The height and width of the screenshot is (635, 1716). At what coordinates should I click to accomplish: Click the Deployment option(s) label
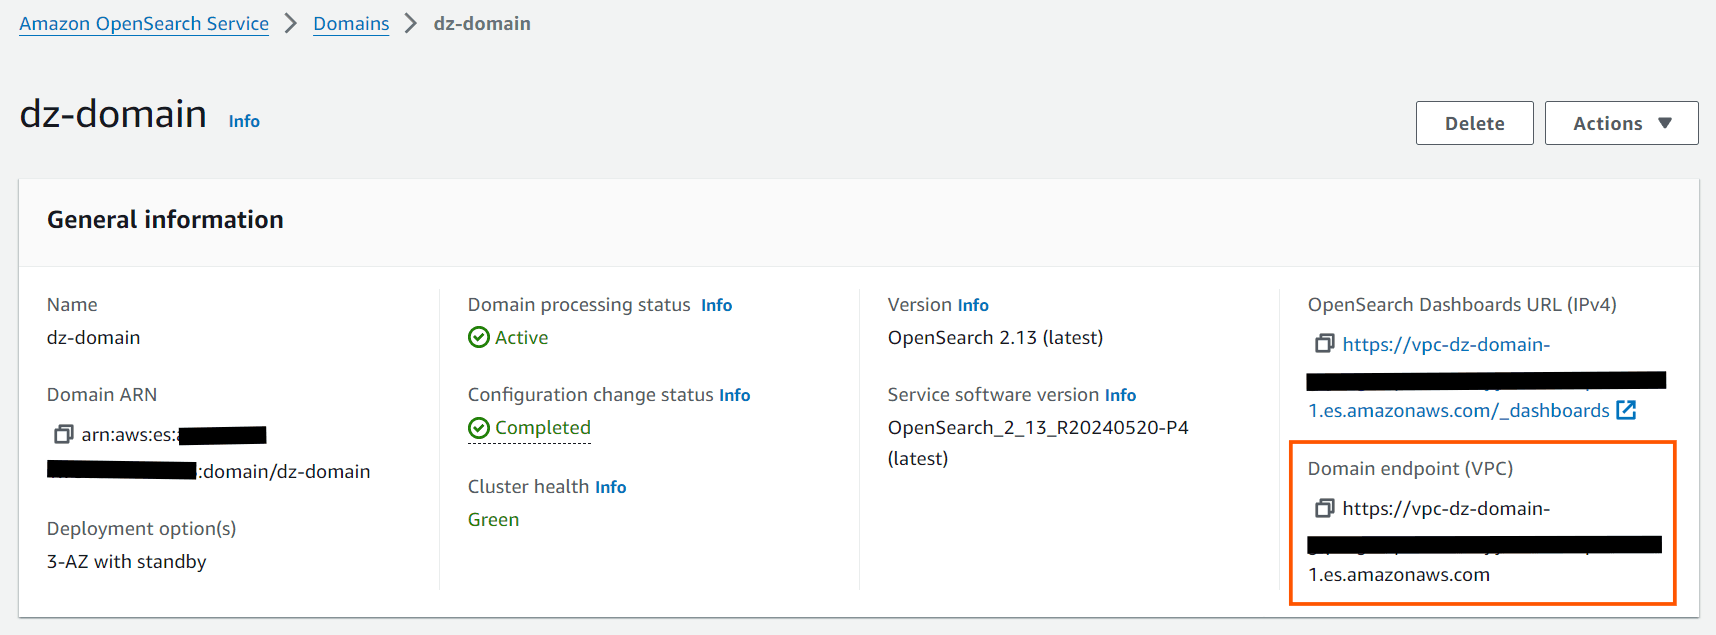pos(142,529)
